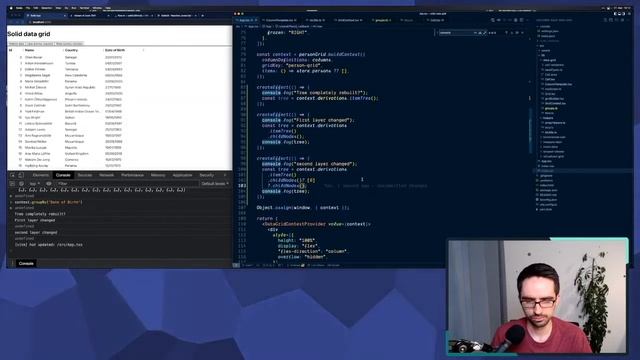Click context.groupBy('Date of Birth') console entry
640x360 pixels.
tap(49, 202)
